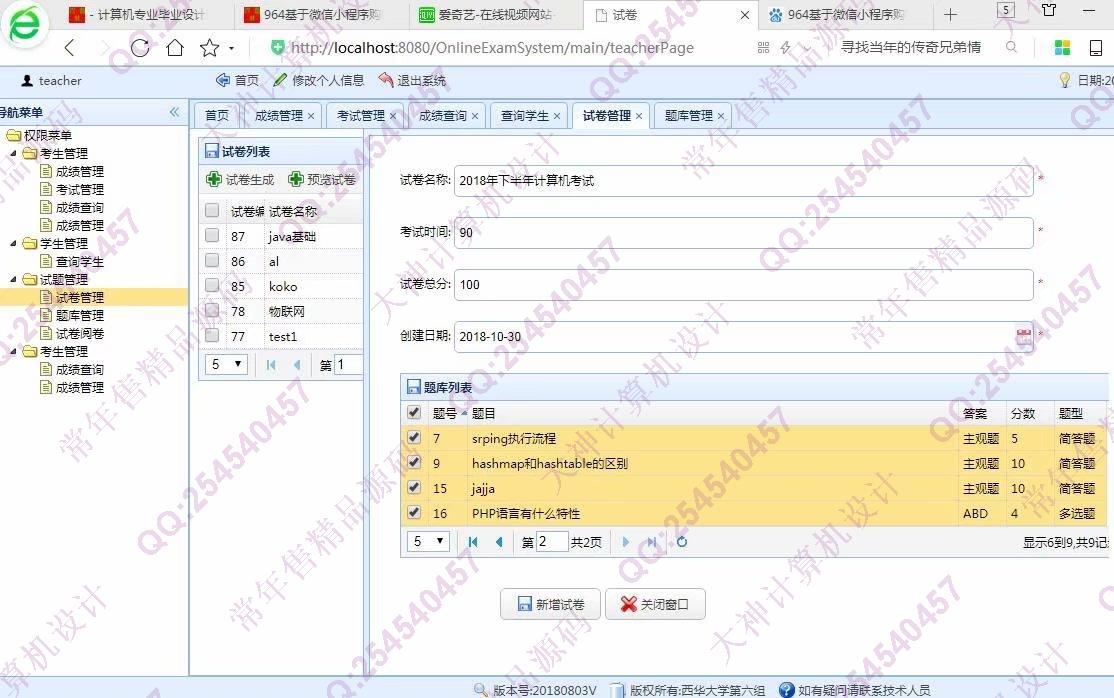This screenshot has height=698, width=1114.
Task: Open the bookmark star dropdown arrow
Action: (x=232, y=48)
